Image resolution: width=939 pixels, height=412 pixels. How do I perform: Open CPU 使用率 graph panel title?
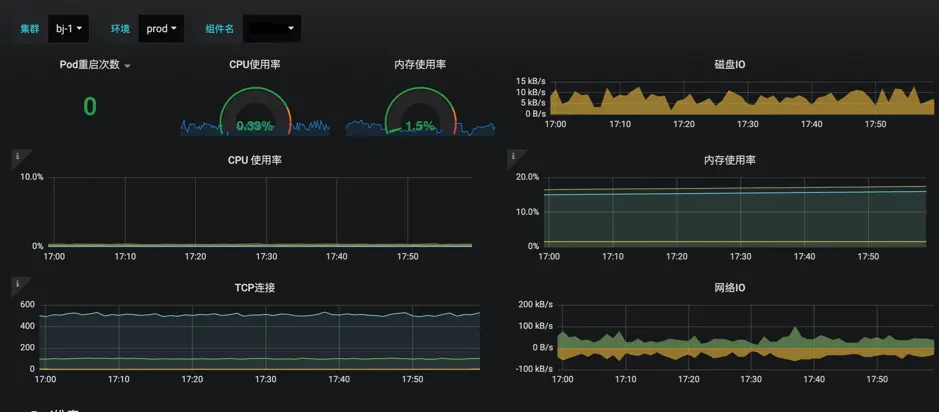255,160
